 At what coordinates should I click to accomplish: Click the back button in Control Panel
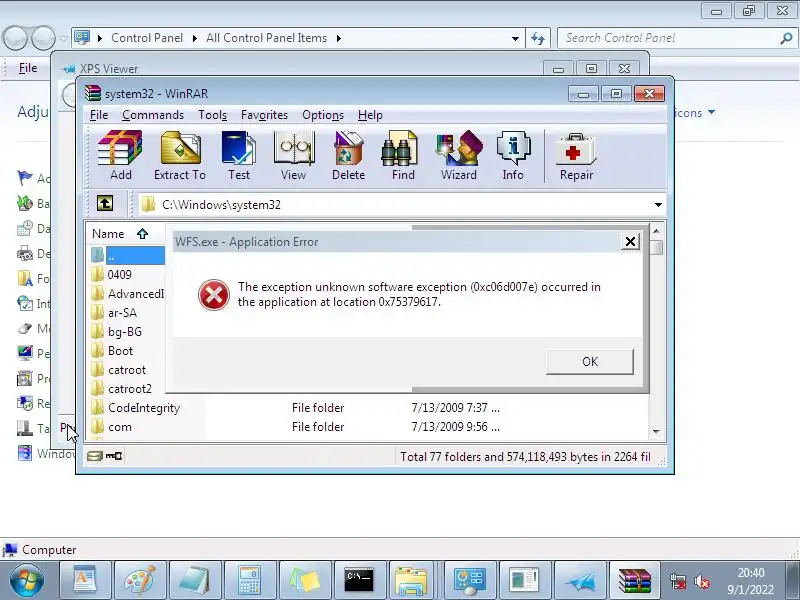[15, 38]
